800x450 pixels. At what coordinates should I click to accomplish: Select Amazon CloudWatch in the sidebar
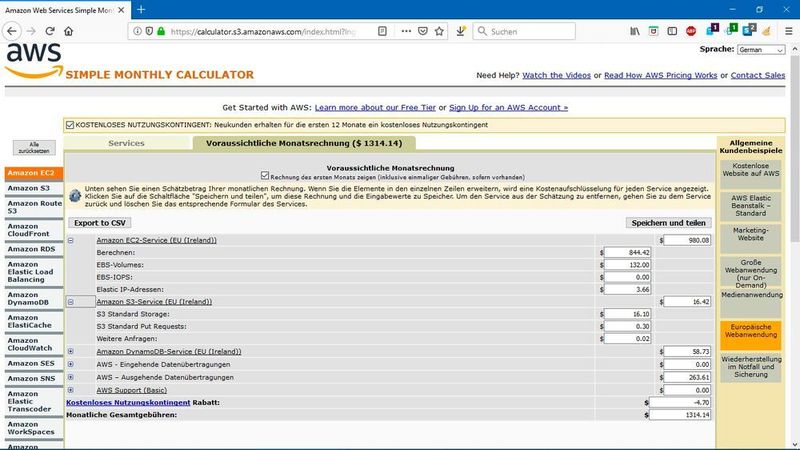click(34, 344)
